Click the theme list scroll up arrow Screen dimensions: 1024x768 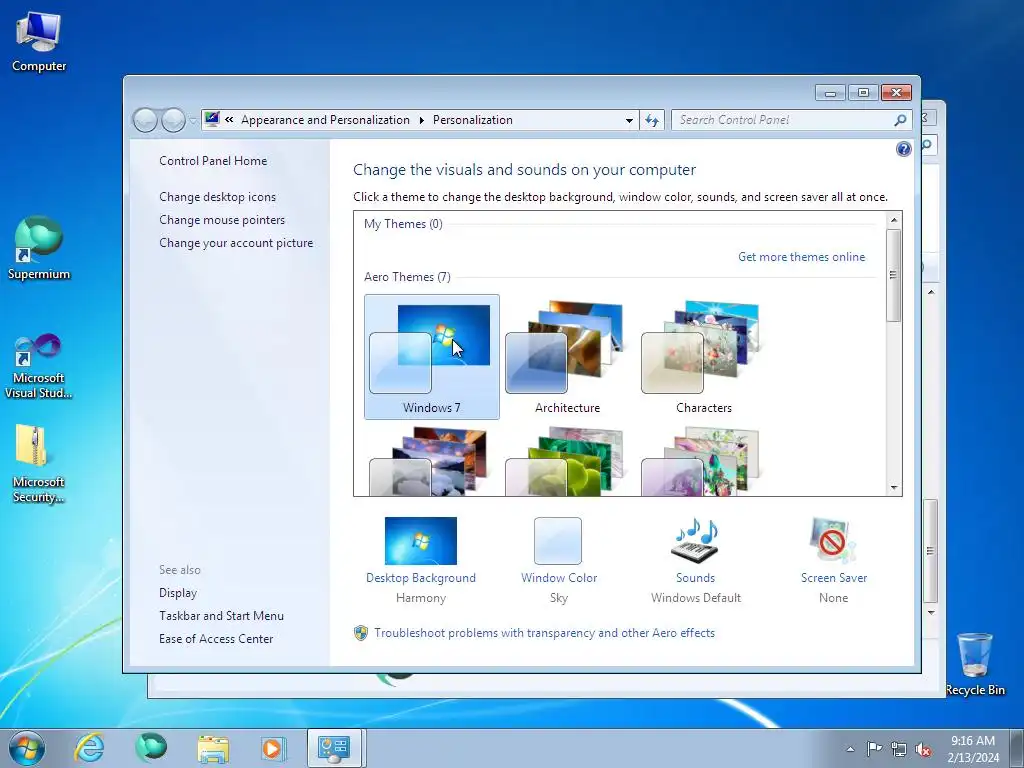[894, 220]
